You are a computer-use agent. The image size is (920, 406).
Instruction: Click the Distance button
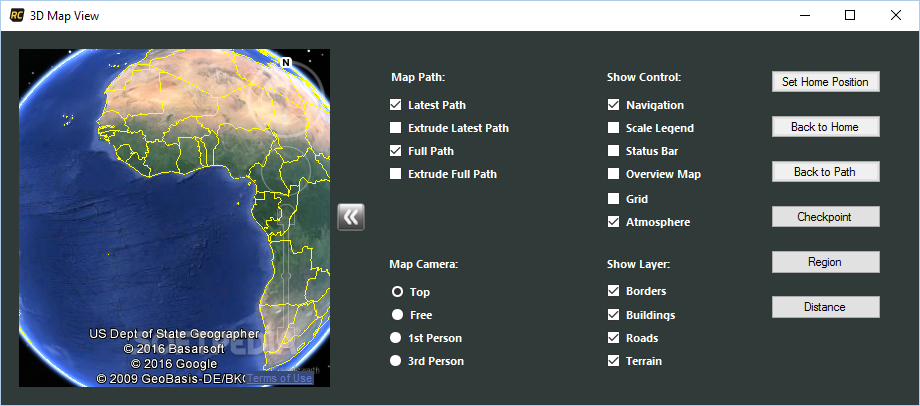pyautogui.click(x=826, y=307)
